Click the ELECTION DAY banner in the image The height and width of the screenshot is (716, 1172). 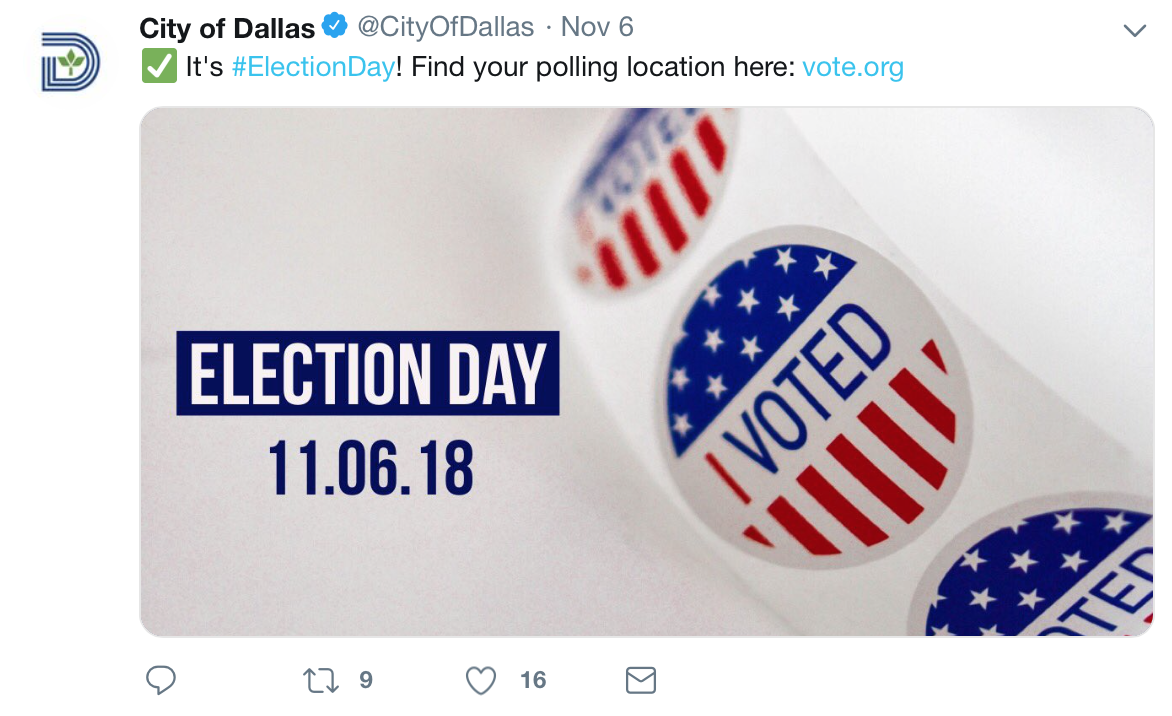coord(368,374)
